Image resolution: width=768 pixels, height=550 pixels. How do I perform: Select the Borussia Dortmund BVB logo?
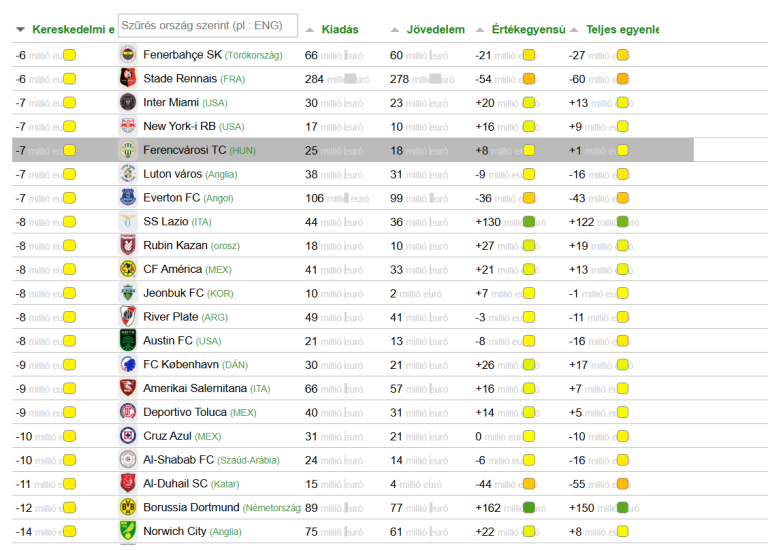[x=127, y=508]
